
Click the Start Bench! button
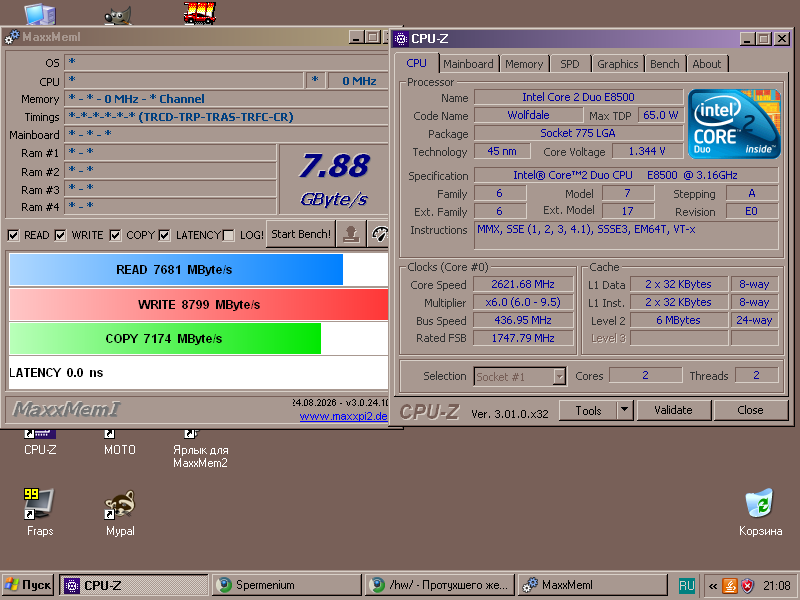pyautogui.click(x=301, y=234)
